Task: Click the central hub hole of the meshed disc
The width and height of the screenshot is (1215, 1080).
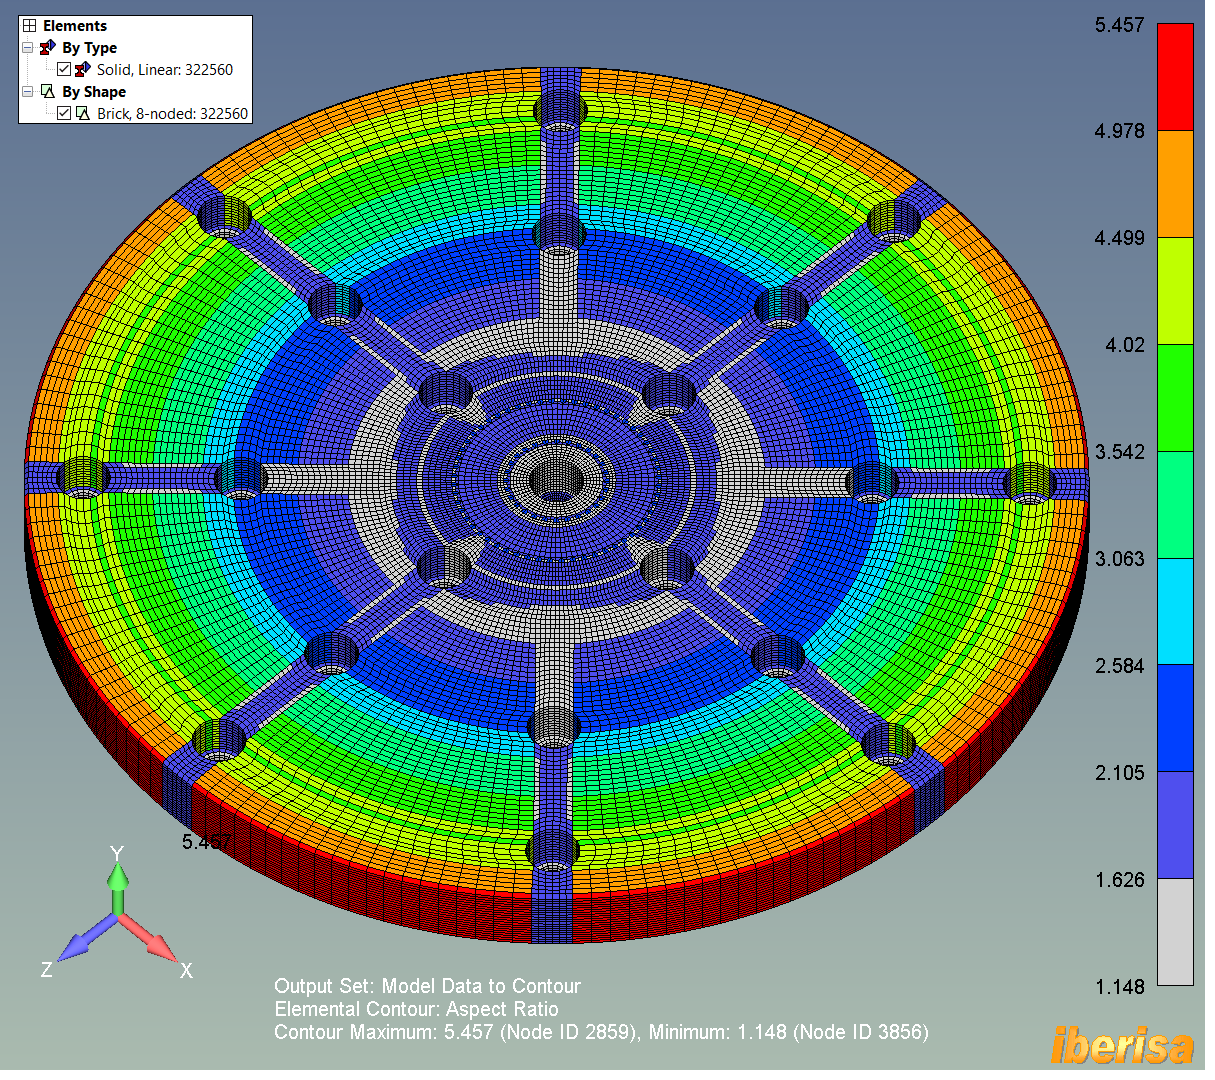Action: click(x=556, y=480)
